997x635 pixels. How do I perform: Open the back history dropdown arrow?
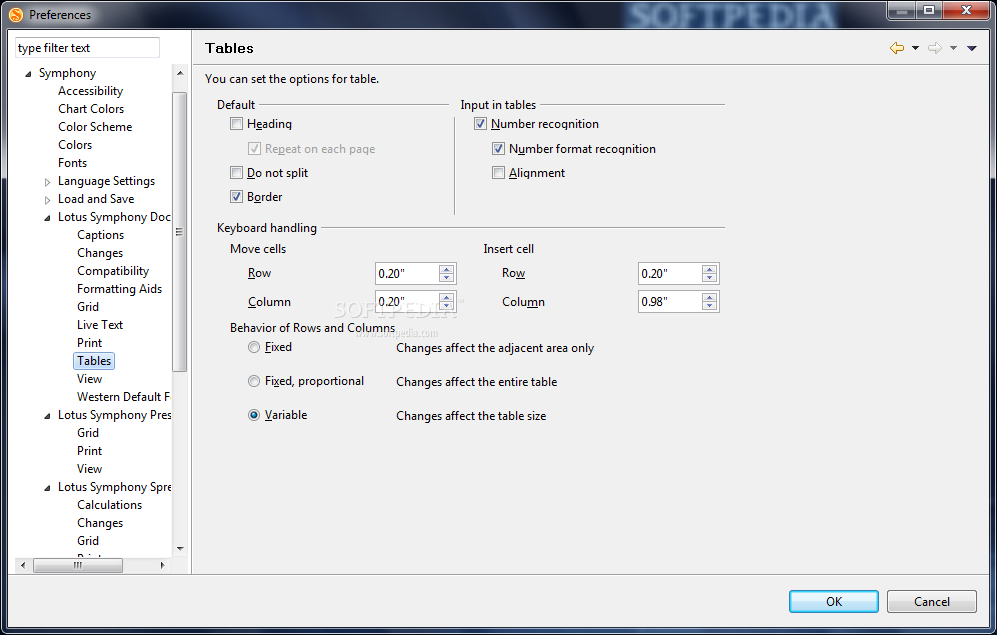[916, 48]
